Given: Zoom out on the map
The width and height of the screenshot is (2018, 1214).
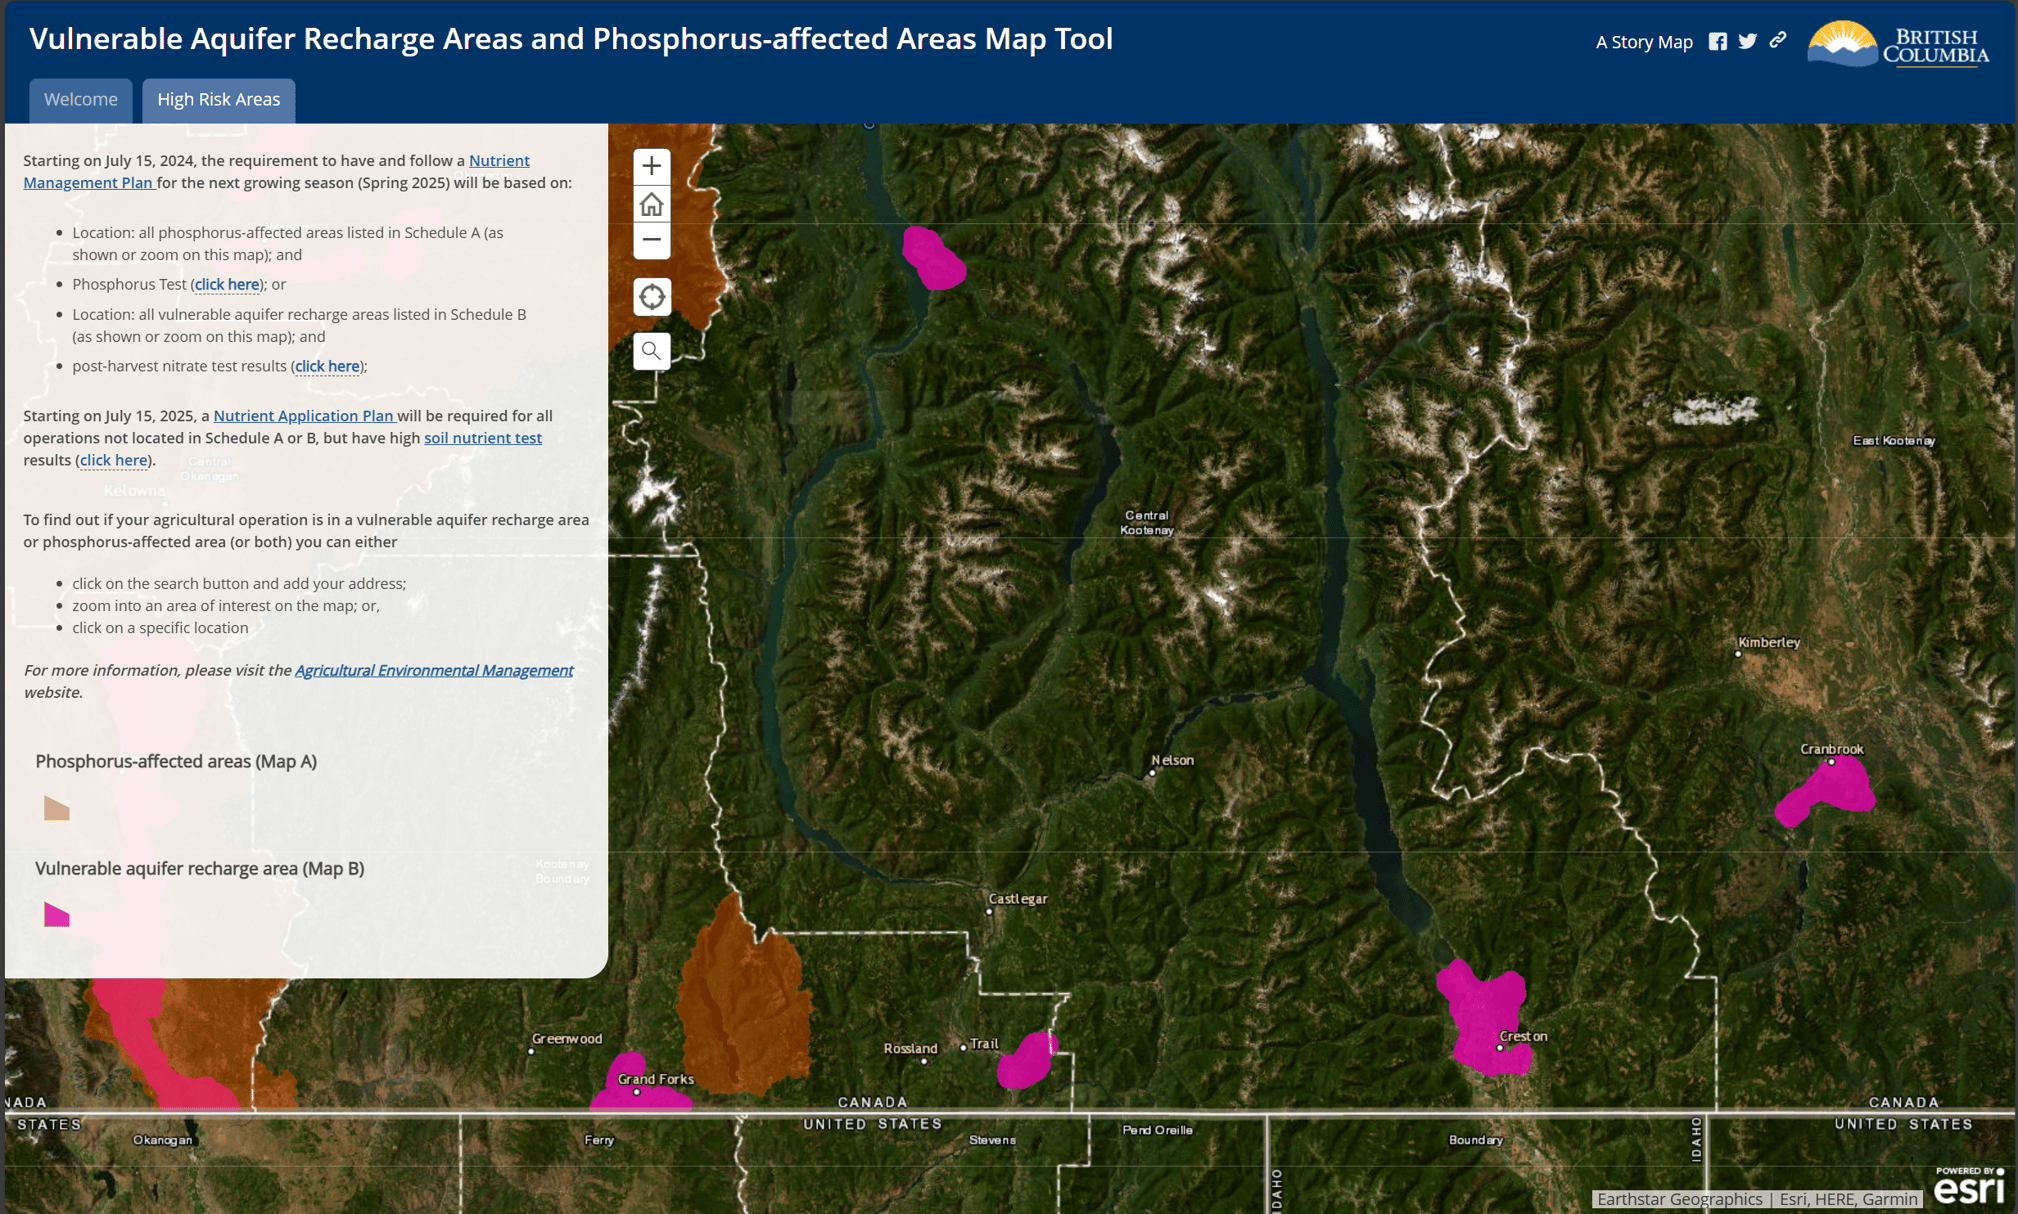Looking at the screenshot, I should click(651, 240).
